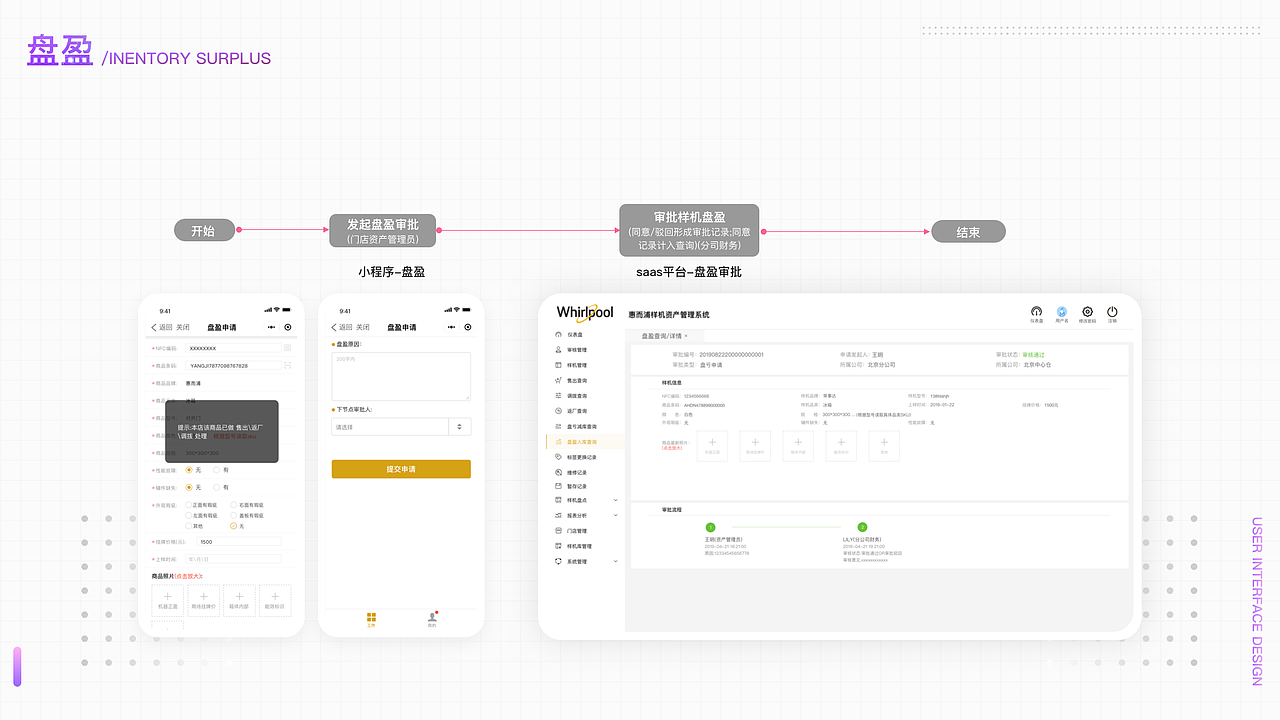
Task: Open 样机库管理 in the sidebar
Action: tap(572, 546)
